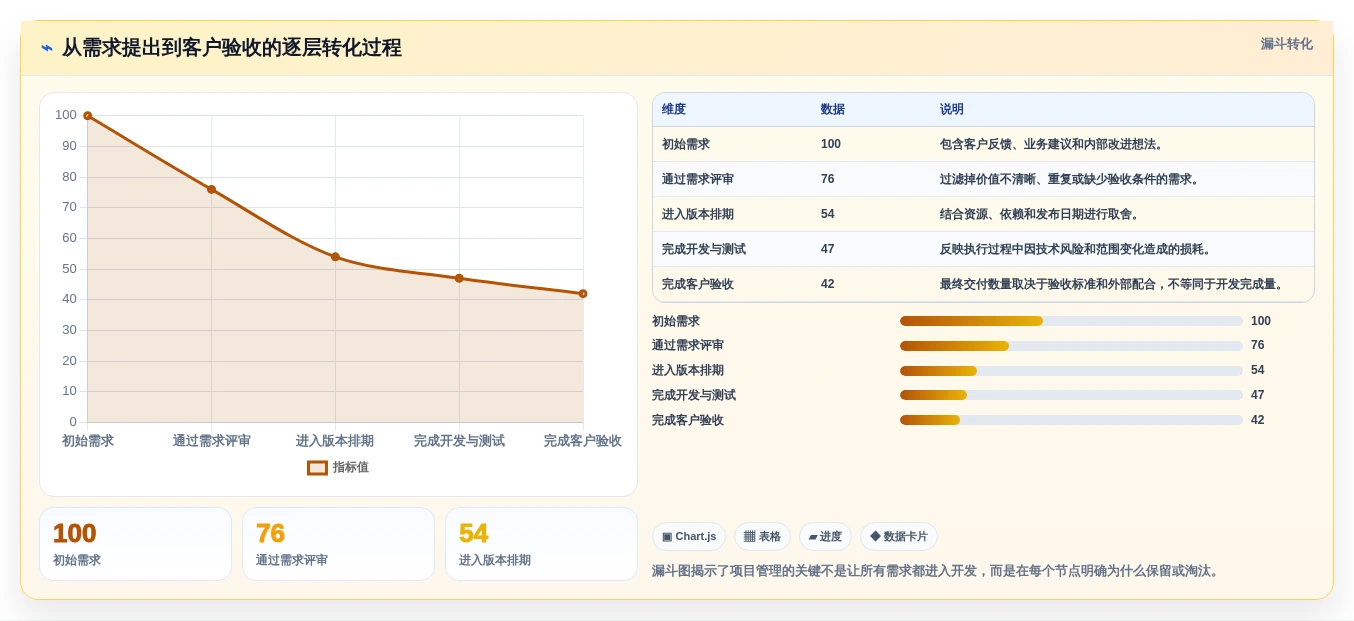Select the 进度 tag chip

[x=825, y=536]
